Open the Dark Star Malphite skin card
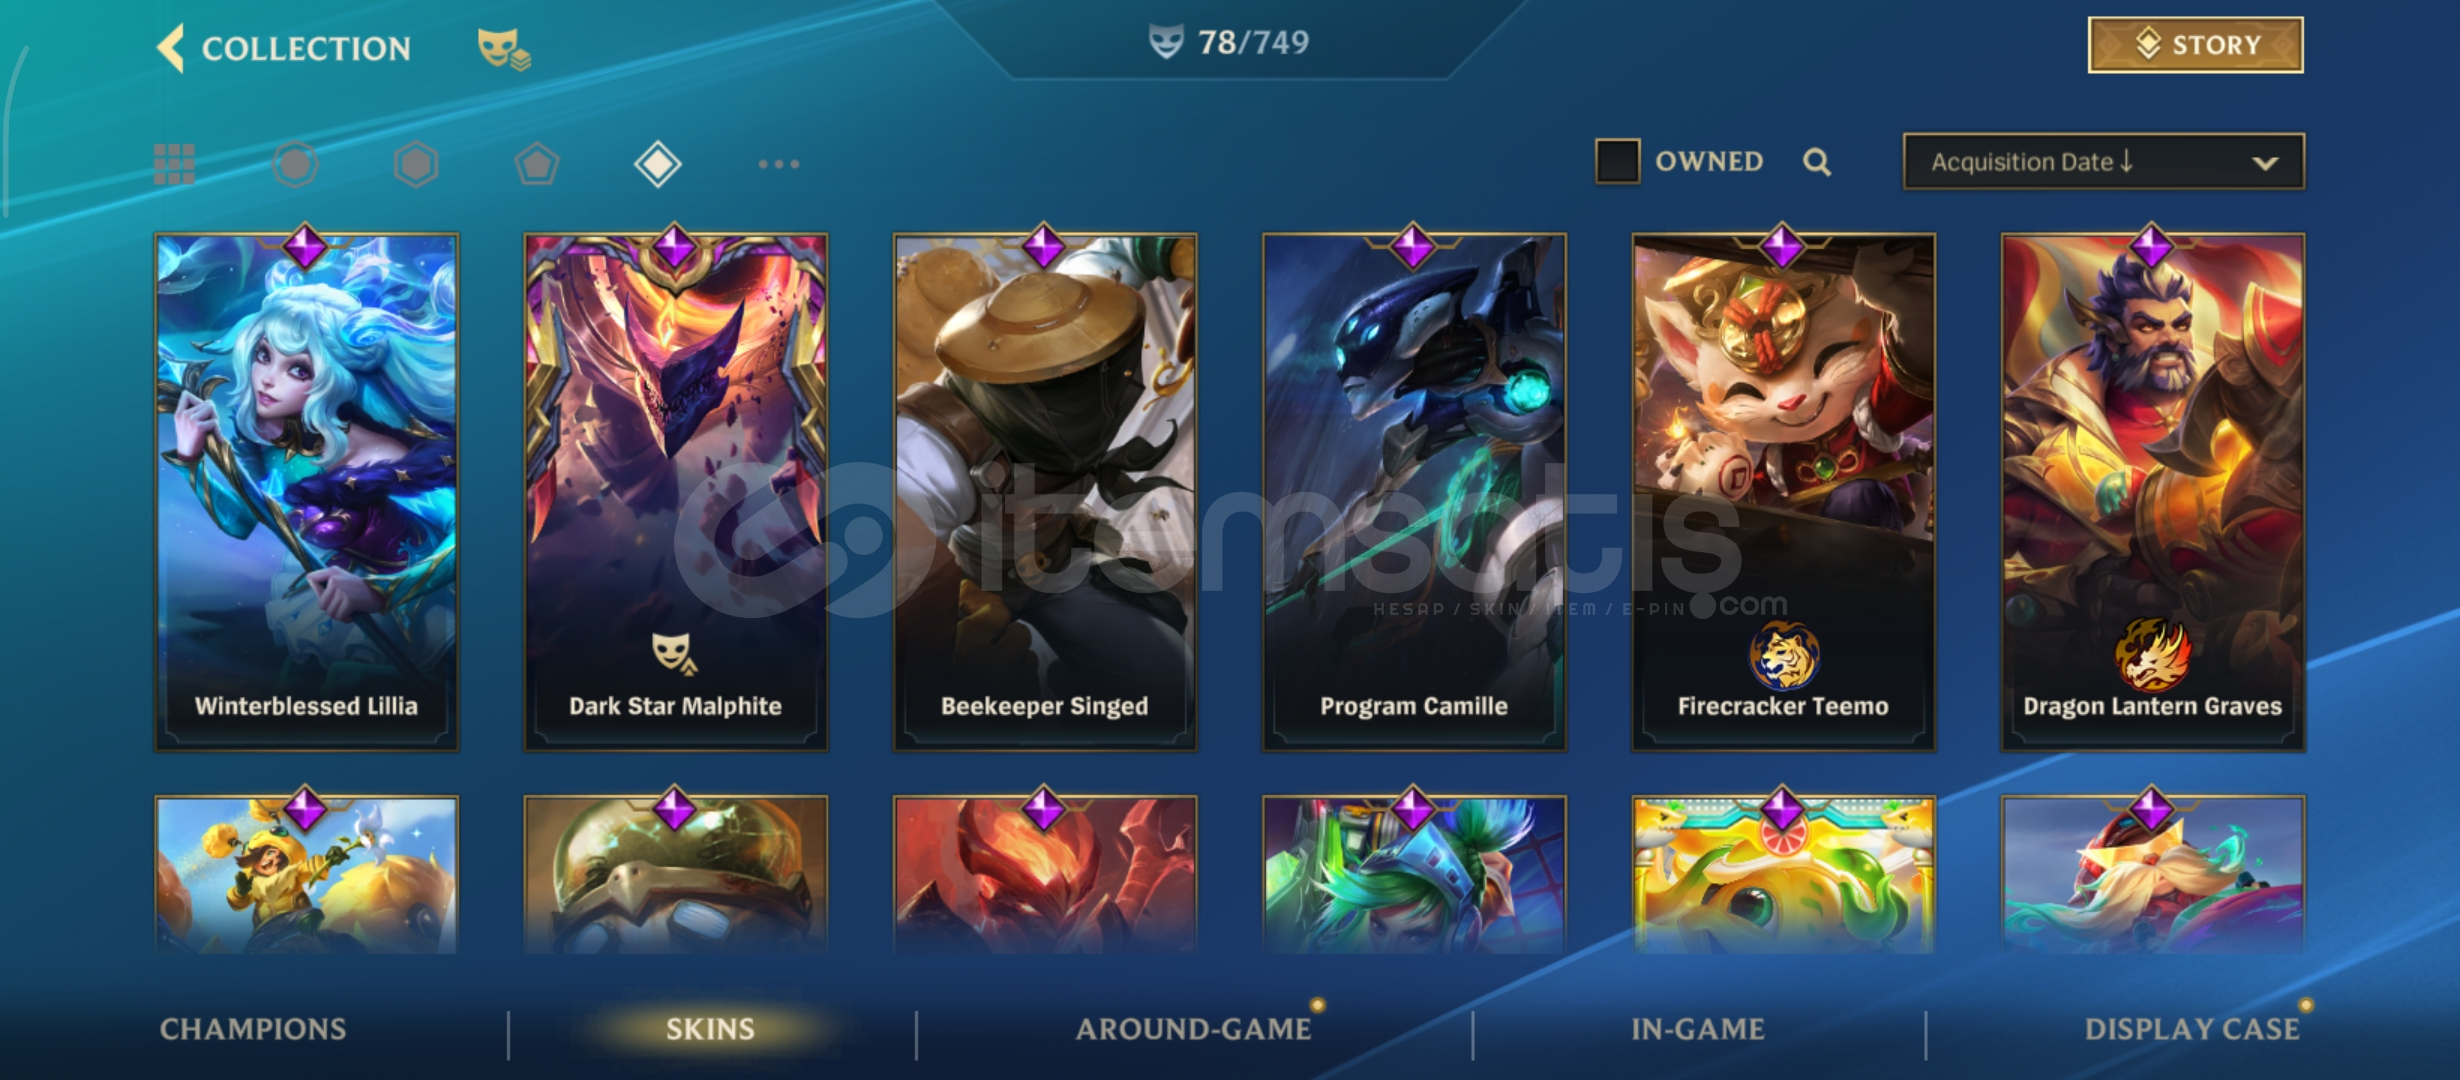The height and width of the screenshot is (1080, 2460). [675, 492]
